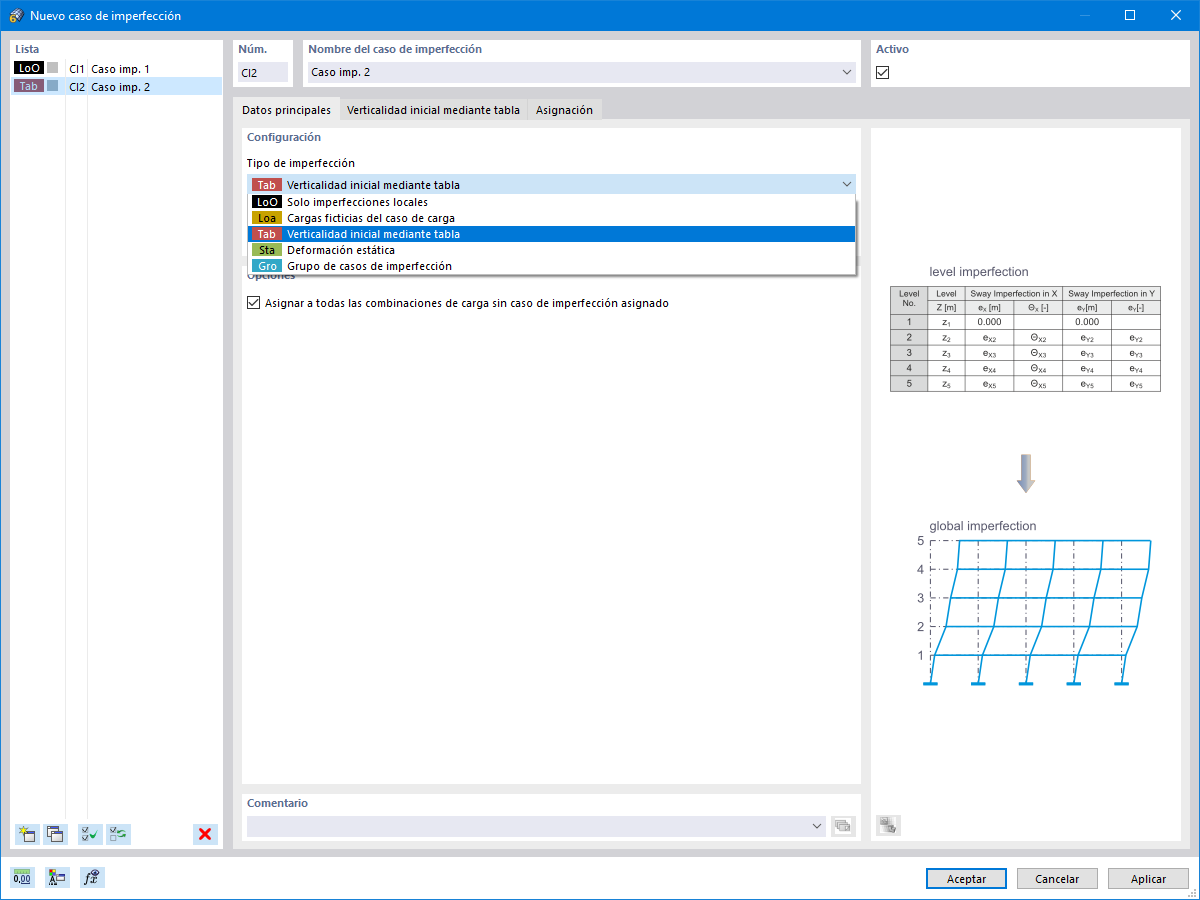Open units and decimals settings icon
Screen dimensions: 1200x900
tap(22, 878)
